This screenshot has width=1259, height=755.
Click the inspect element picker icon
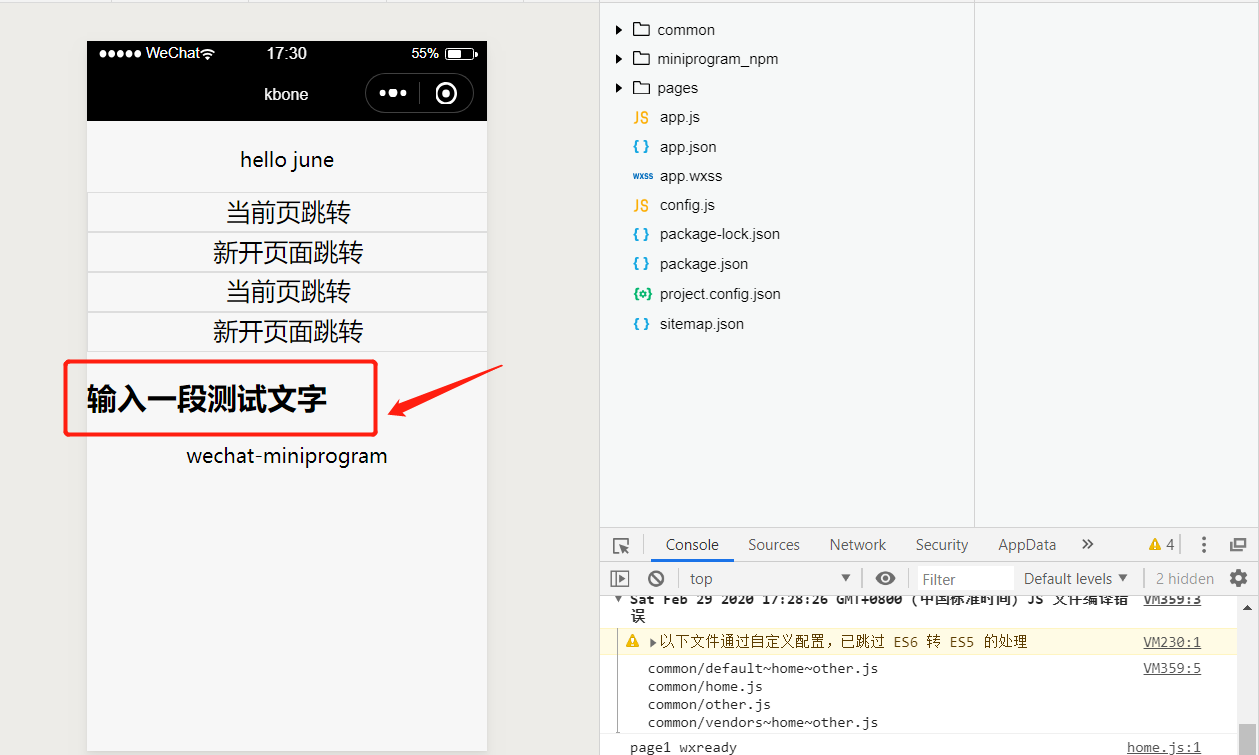pyautogui.click(x=621, y=545)
